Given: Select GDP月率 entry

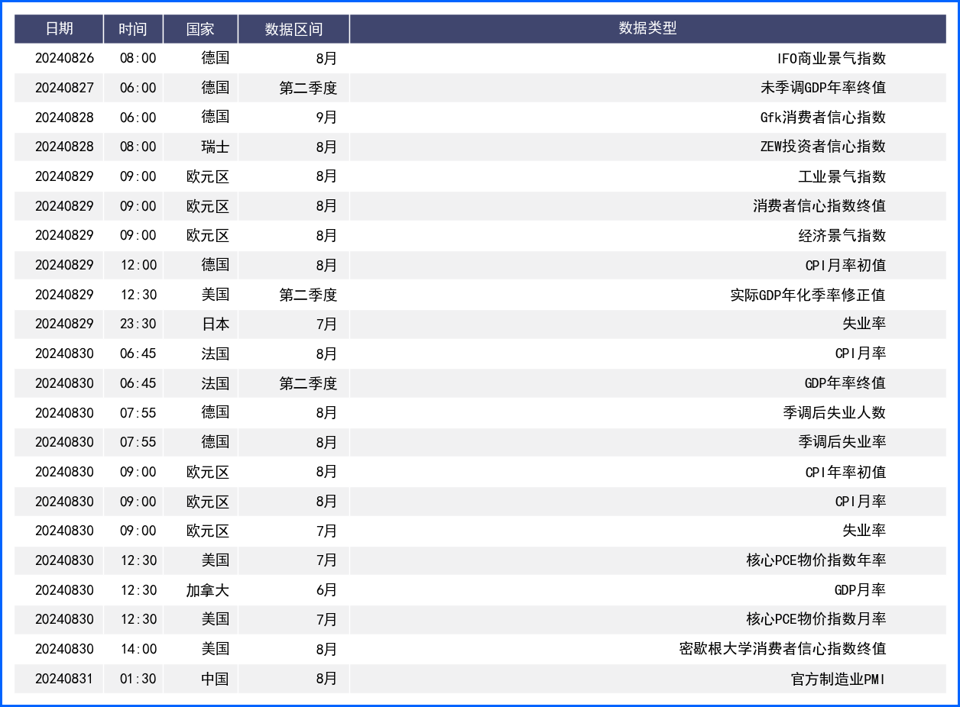Looking at the screenshot, I should tap(860, 590).
